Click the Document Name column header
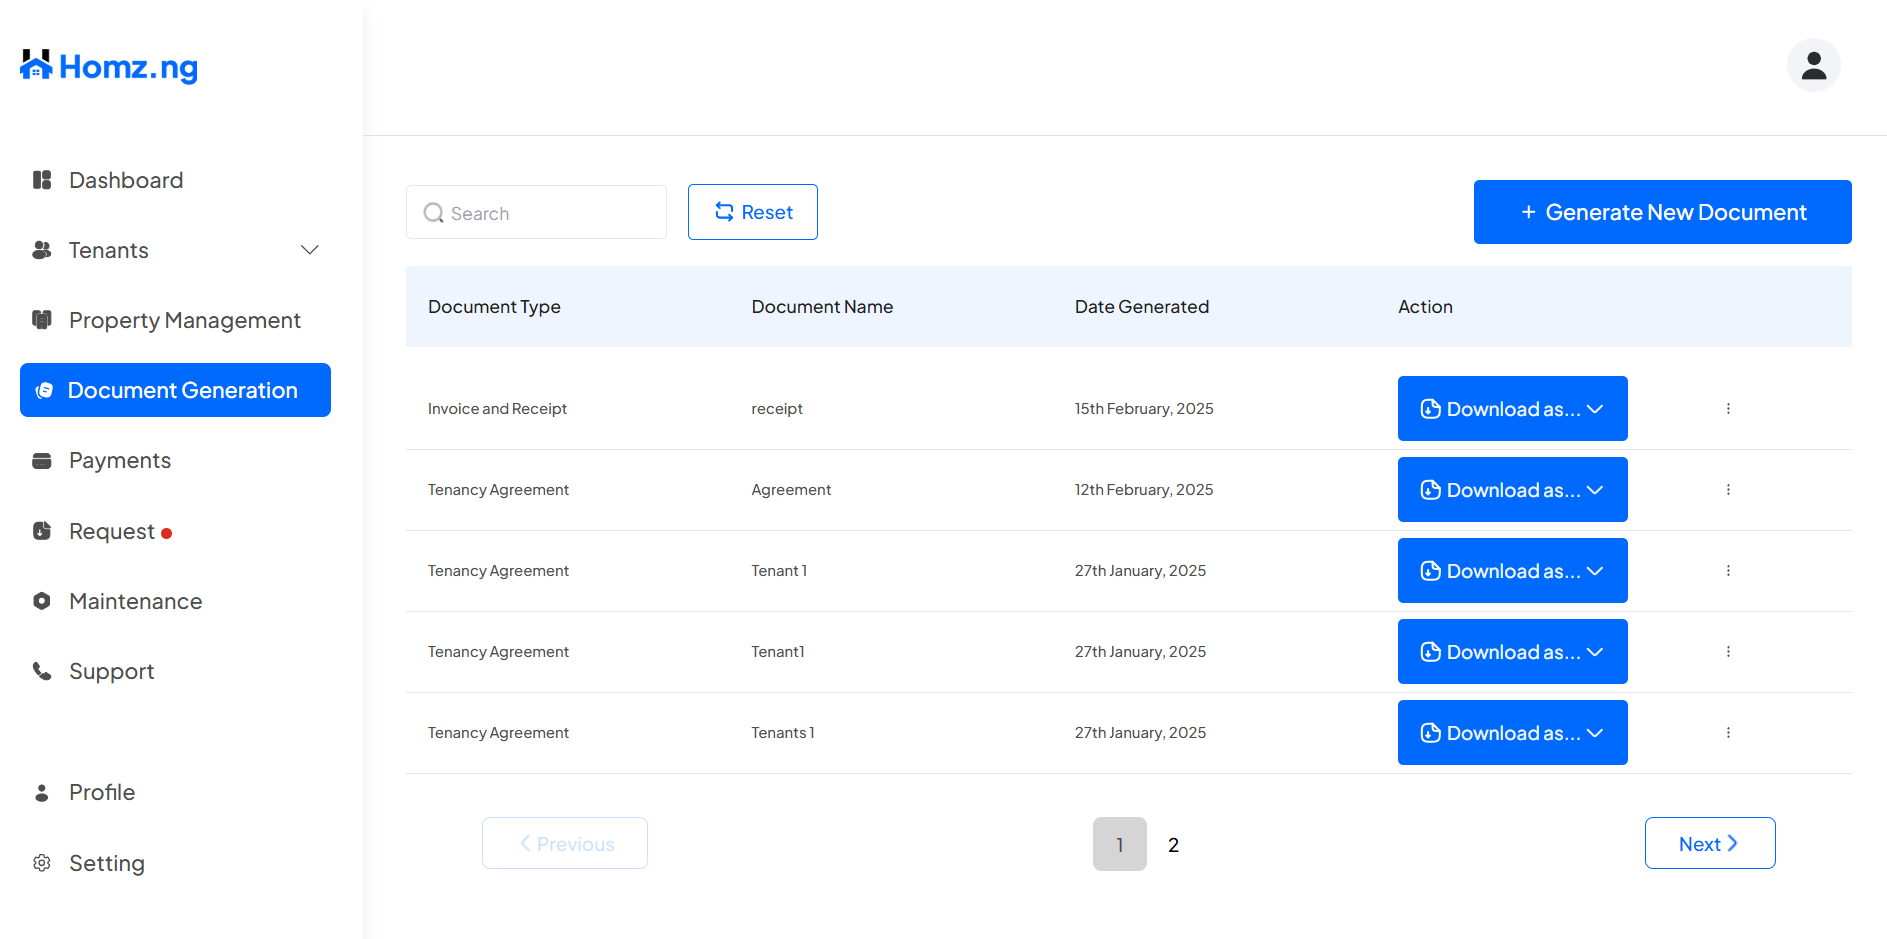This screenshot has width=1887, height=939. click(x=822, y=307)
